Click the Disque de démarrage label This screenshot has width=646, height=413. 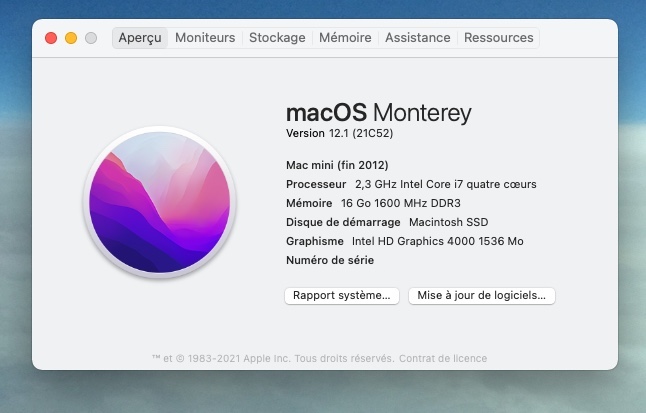pyautogui.click(x=343, y=222)
